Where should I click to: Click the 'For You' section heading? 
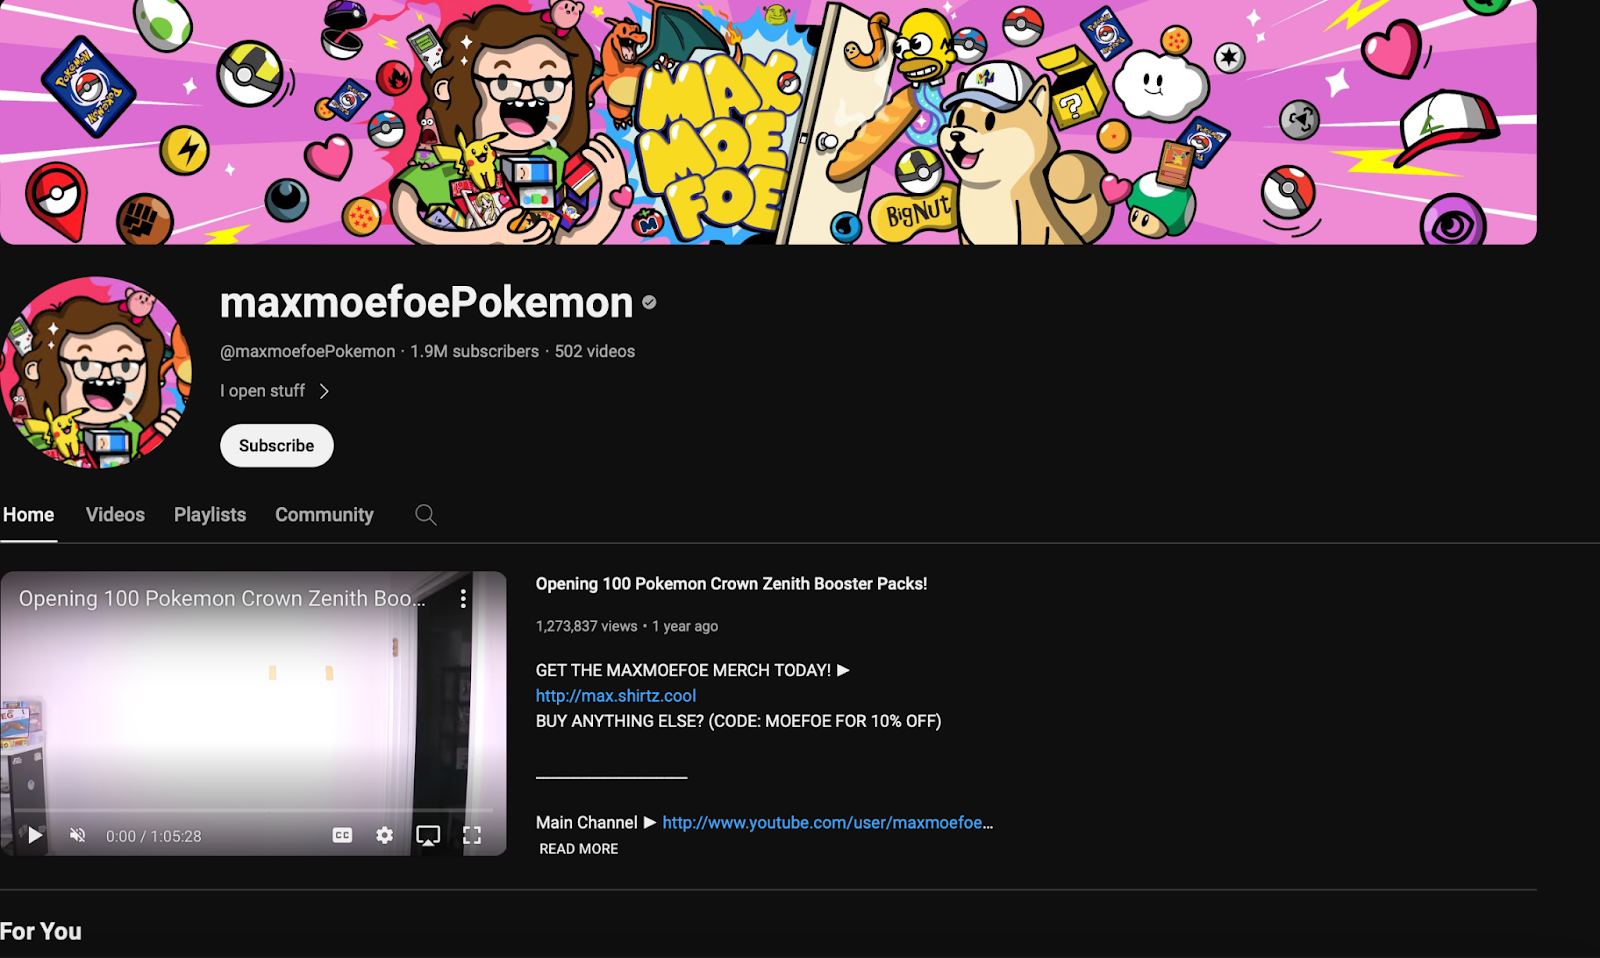[41, 932]
